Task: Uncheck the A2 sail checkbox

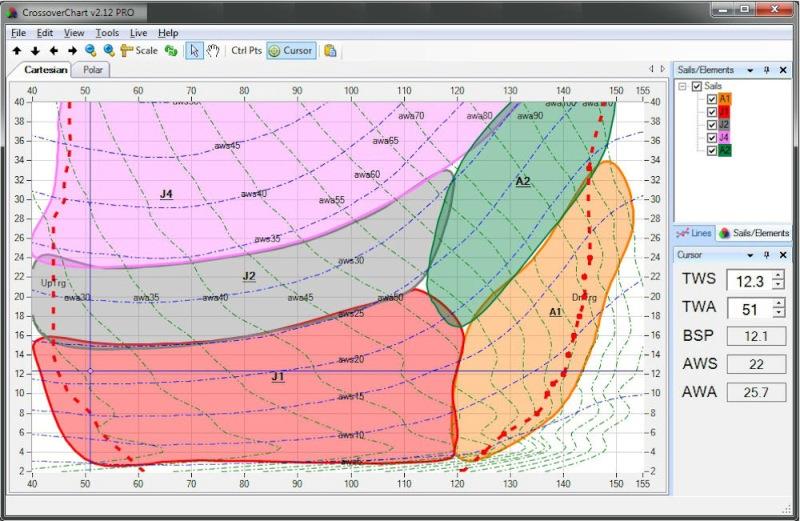Action: click(x=712, y=150)
